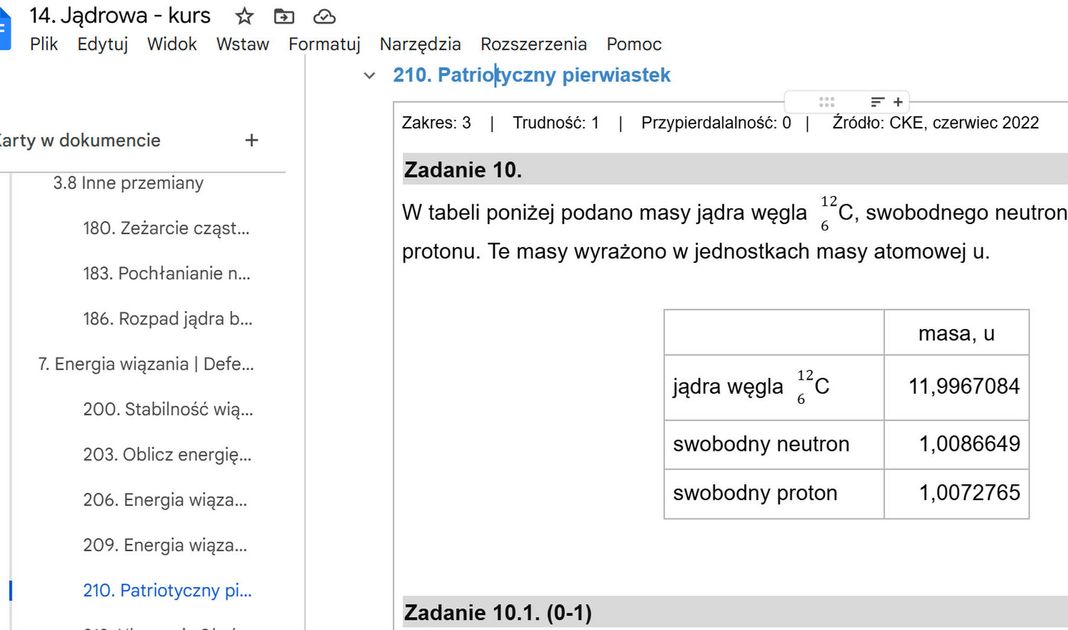
Task: Open the Formatuj menu
Action: [x=324, y=44]
